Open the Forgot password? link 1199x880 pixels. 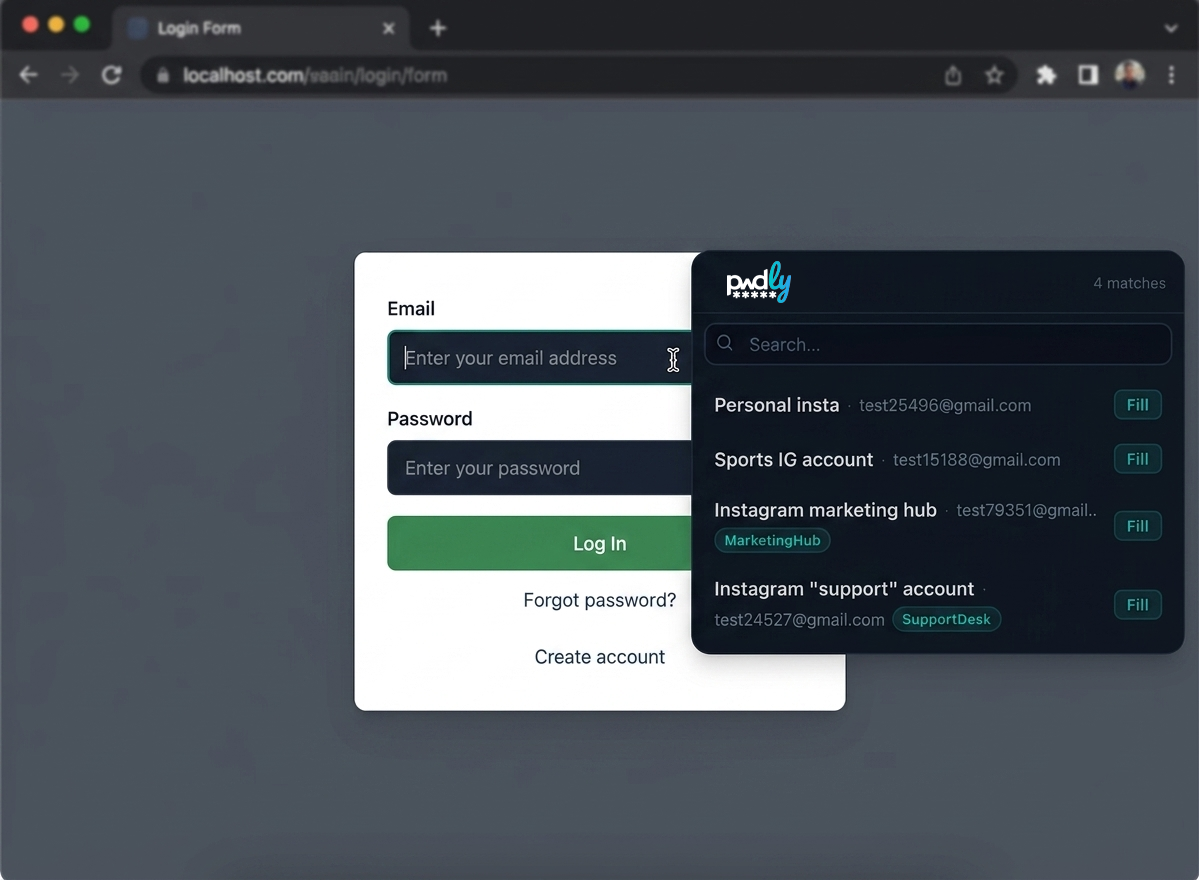pyautogui.click(x=600, y=600)
